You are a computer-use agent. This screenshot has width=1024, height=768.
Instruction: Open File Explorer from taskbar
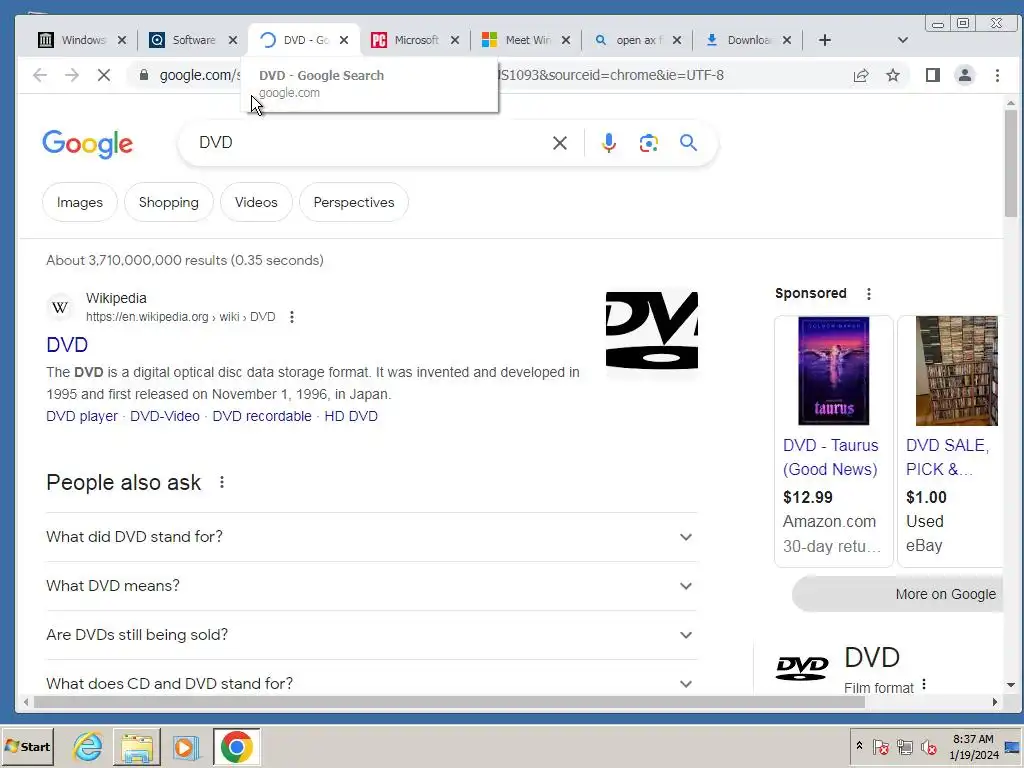pos(137,746)
